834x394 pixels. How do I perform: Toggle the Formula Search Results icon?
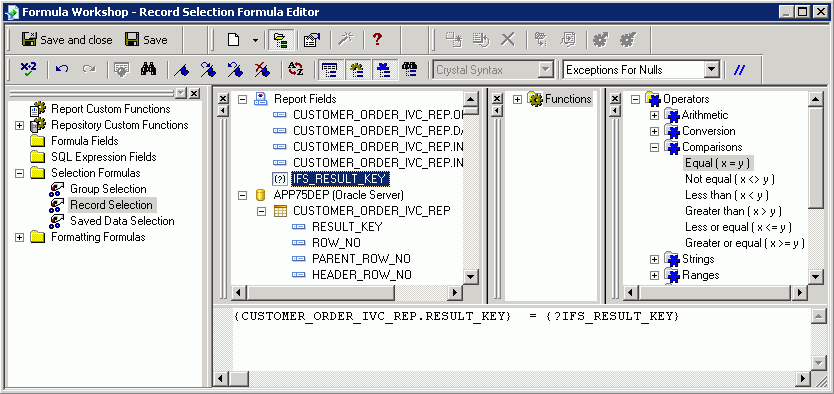point(409,70)
